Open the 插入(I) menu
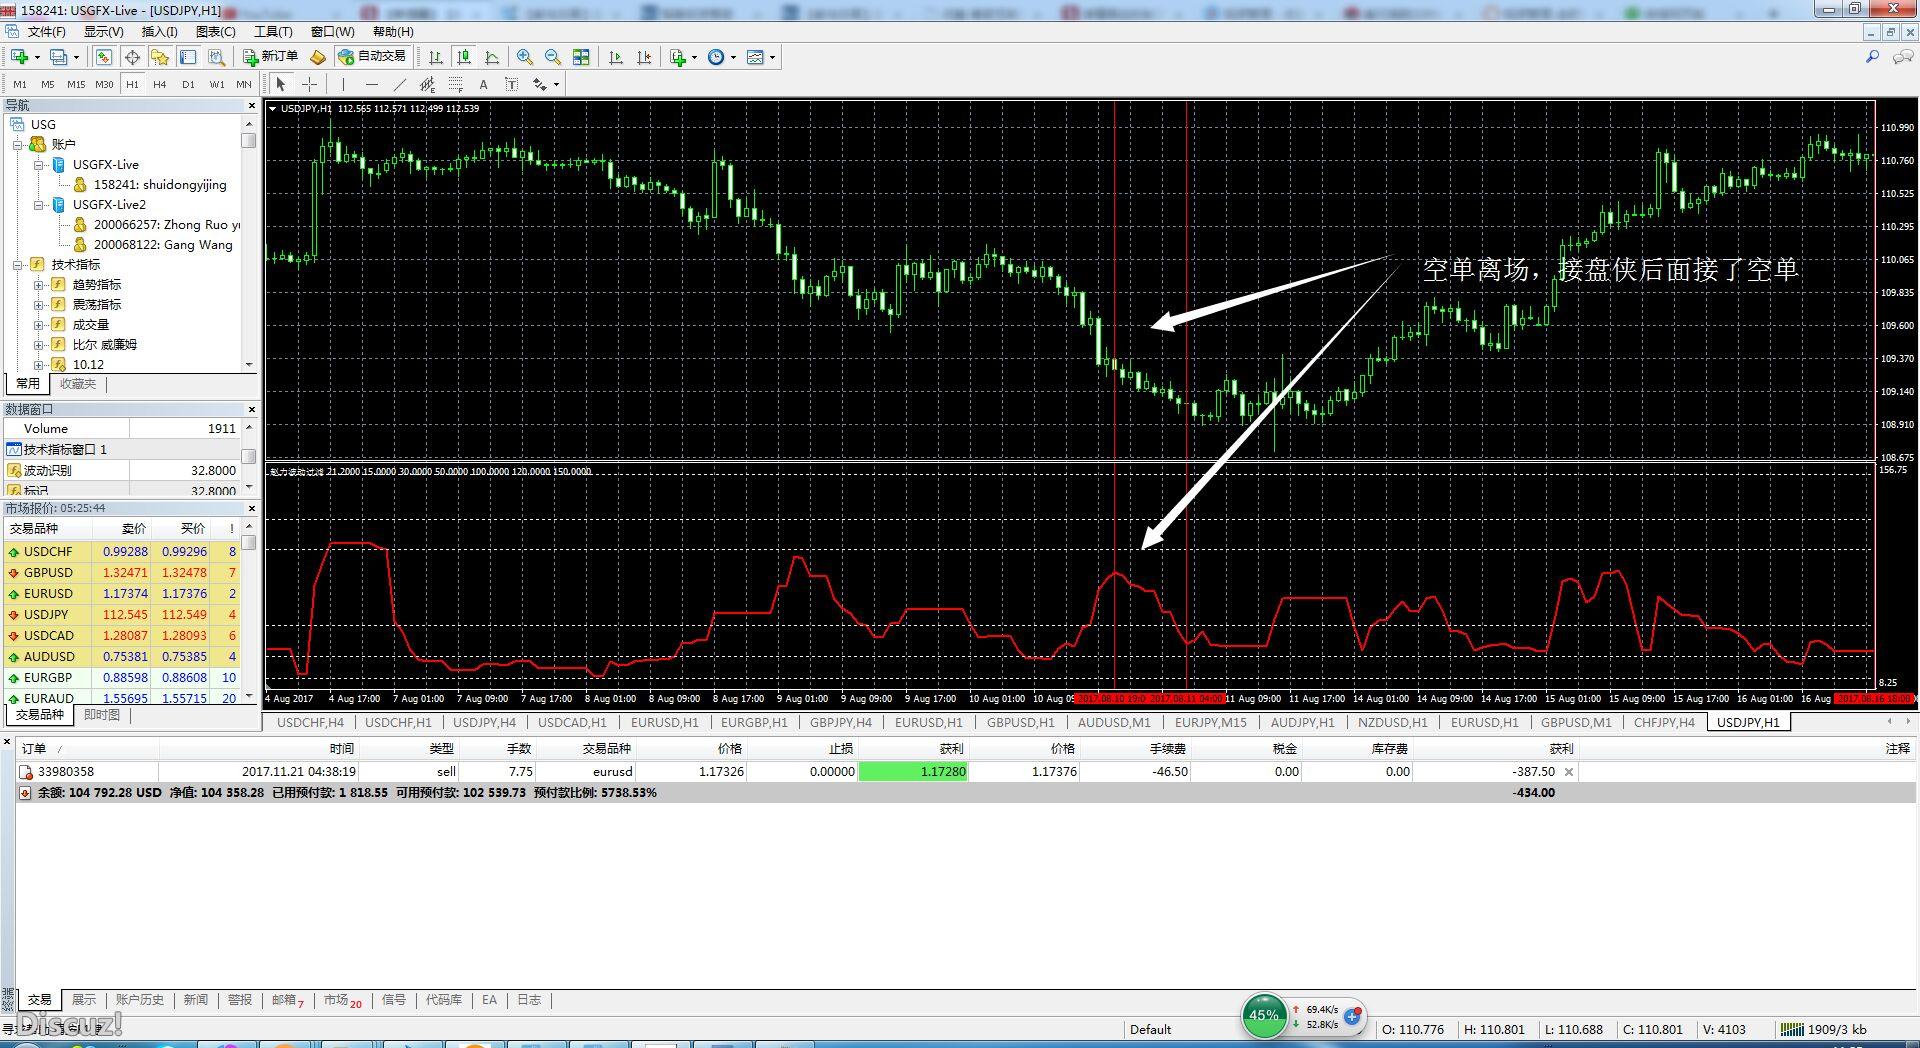Viewport: 1920px width, 1048px height. (x=160, y=32)
